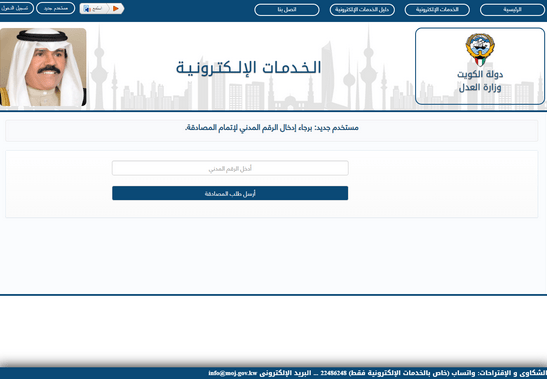
Task: Click the استمع listen speaker icon
Action: click(x=87, y=8)
